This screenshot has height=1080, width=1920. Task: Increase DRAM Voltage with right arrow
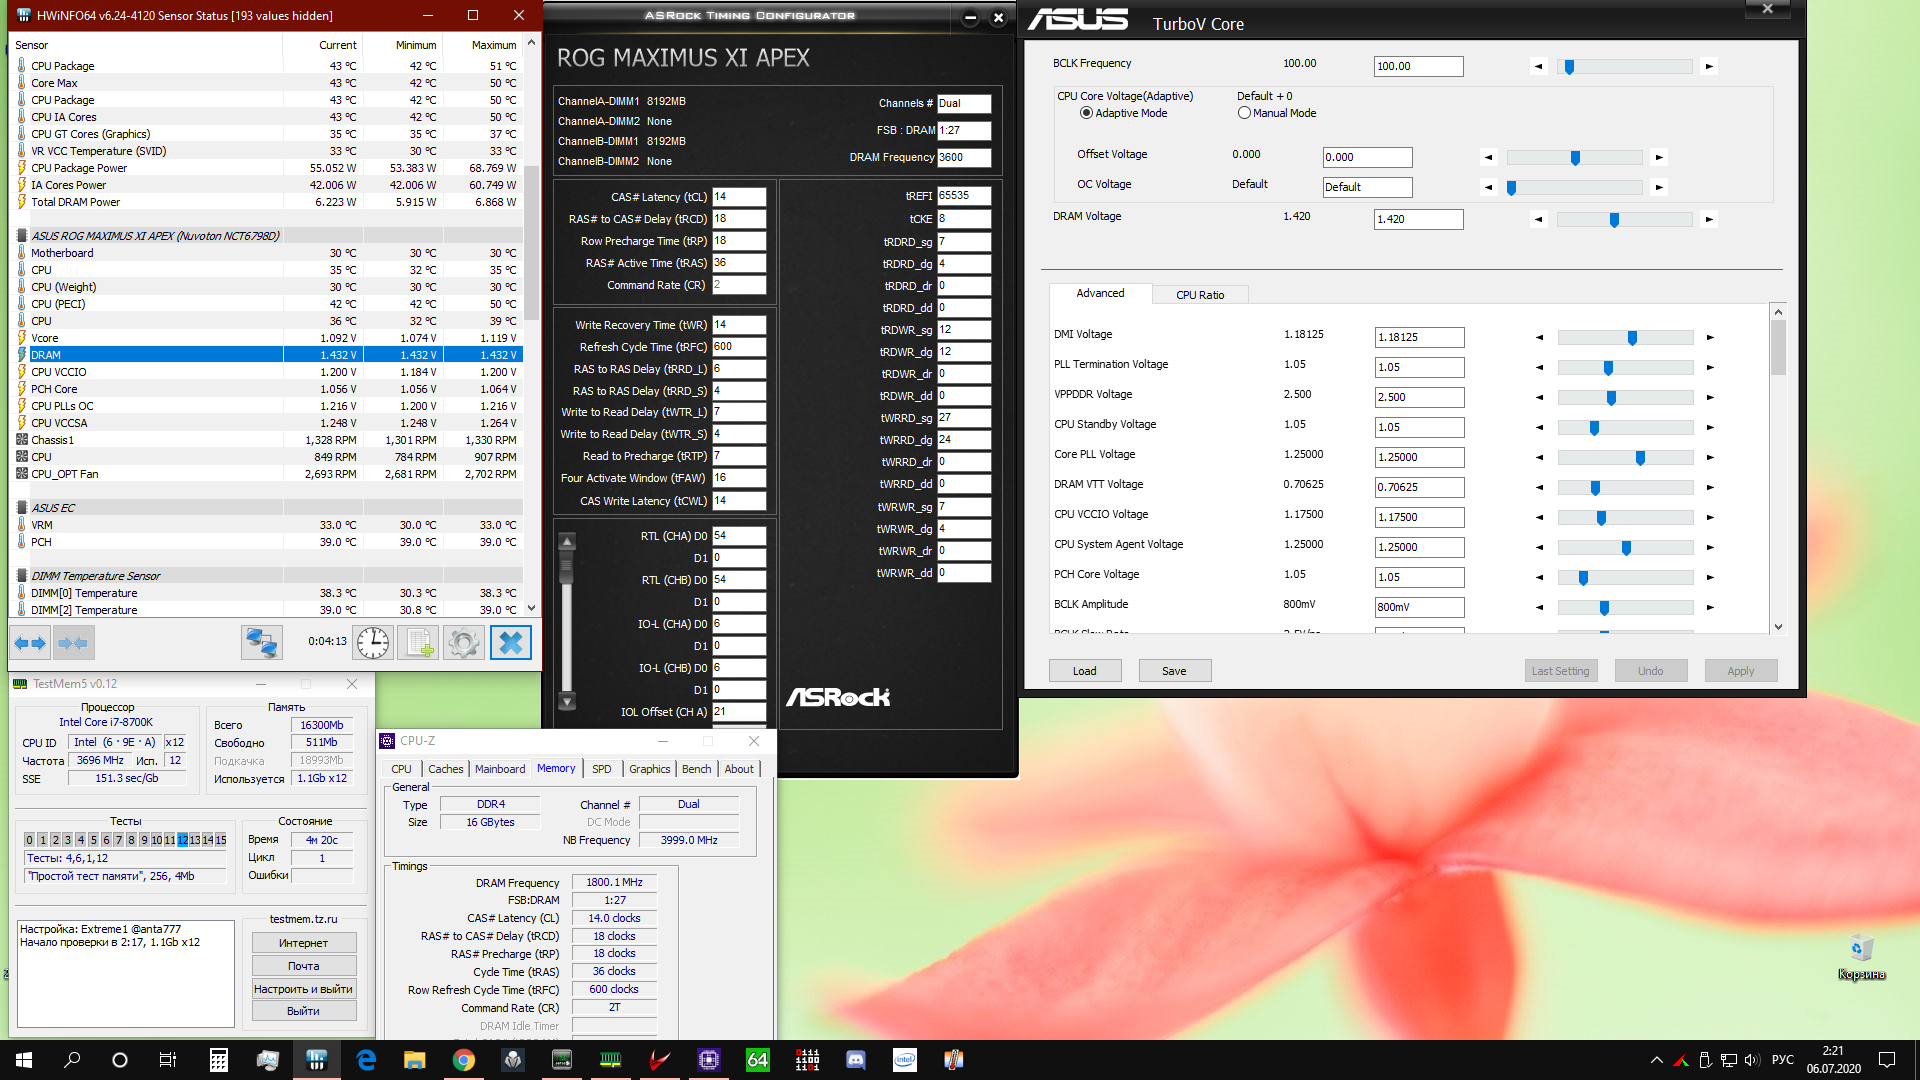point(1709,219)
